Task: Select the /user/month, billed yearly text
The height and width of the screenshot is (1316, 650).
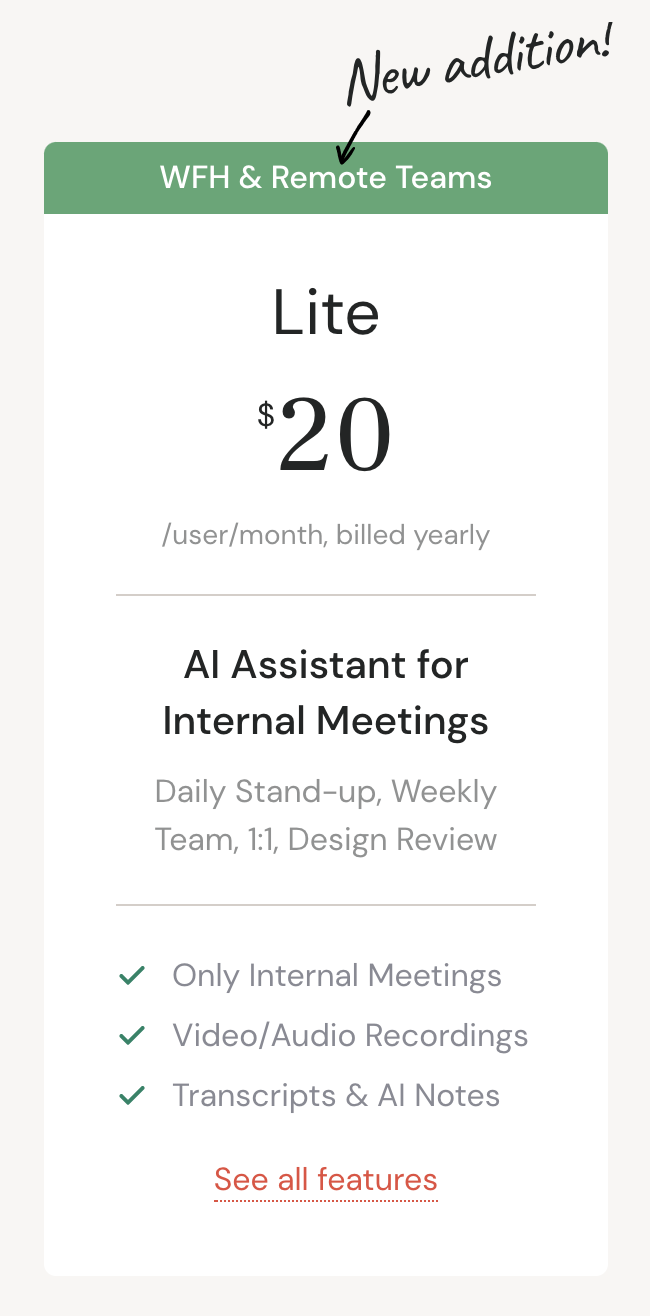Action: [326, 535]
